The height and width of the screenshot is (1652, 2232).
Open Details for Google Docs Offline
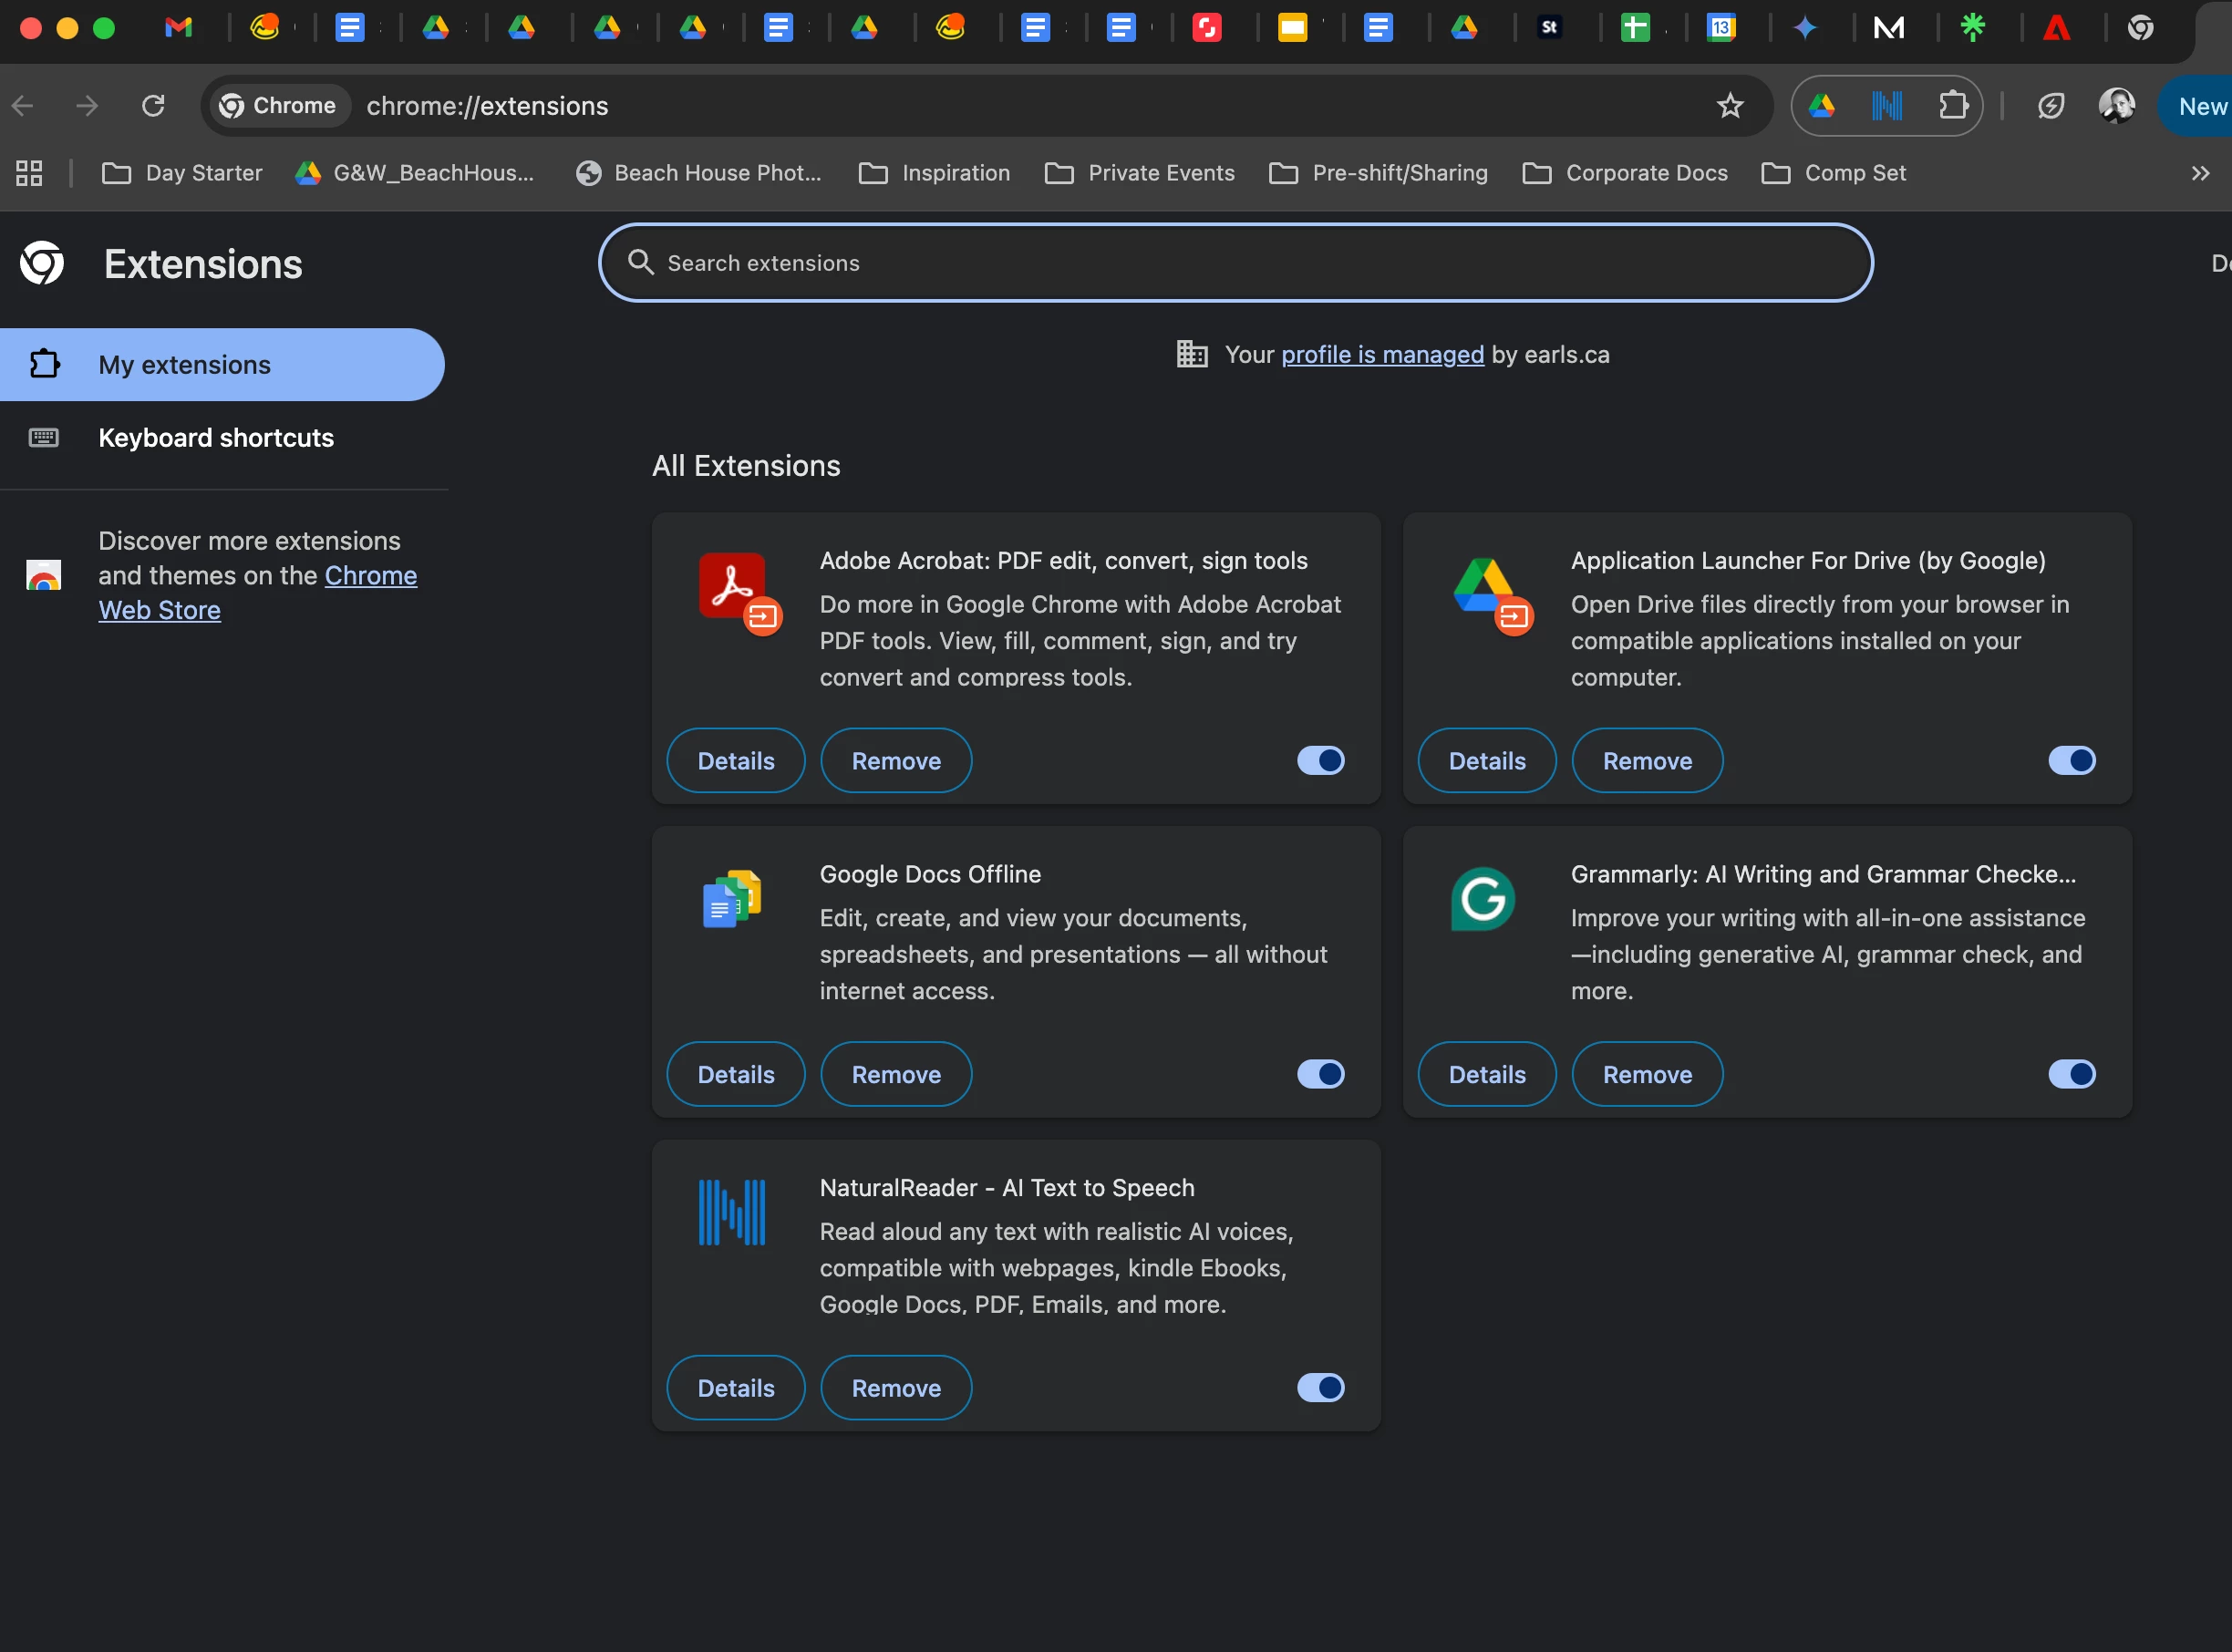(735, 1074)
